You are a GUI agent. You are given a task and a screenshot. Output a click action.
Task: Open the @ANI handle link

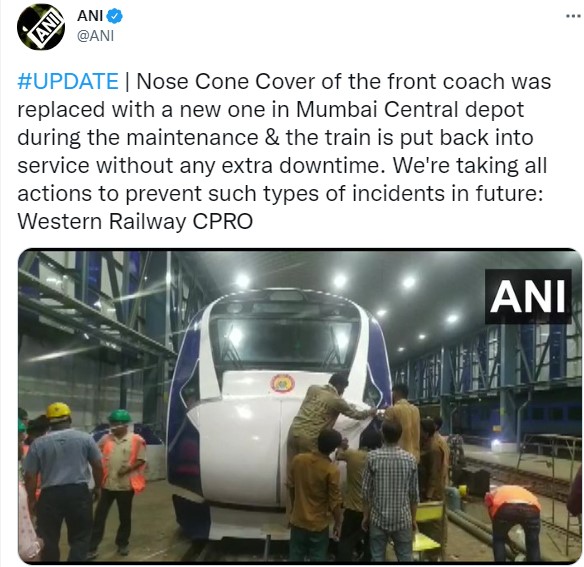(95, 36)
